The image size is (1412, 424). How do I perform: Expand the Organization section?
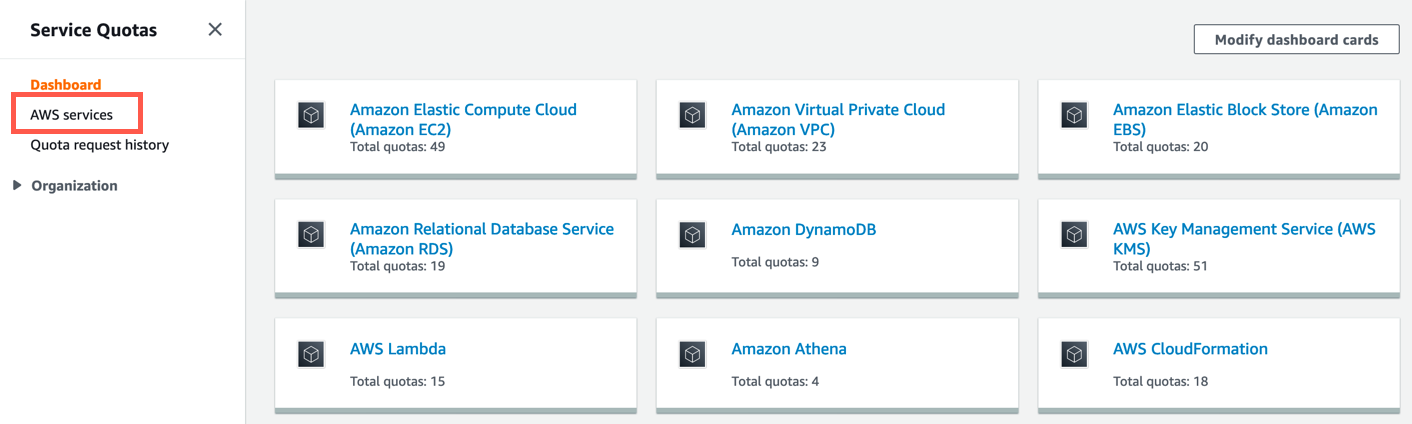coord(17,185)
